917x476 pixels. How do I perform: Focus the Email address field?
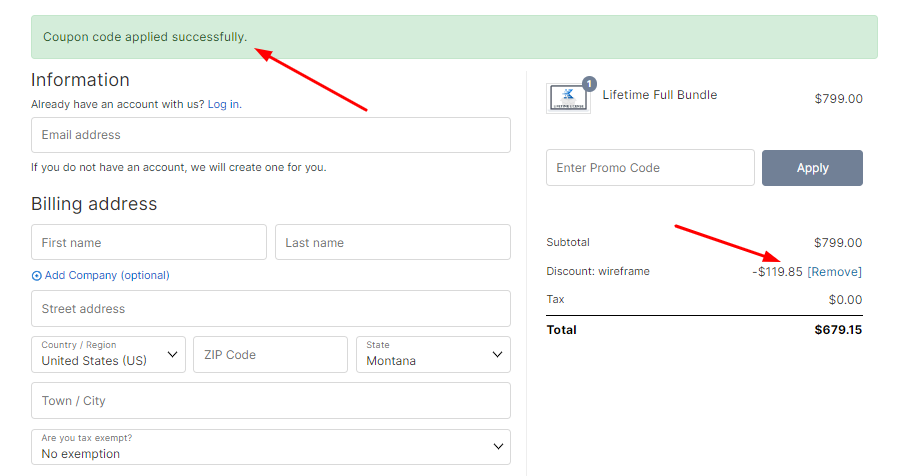coord(270,135)
